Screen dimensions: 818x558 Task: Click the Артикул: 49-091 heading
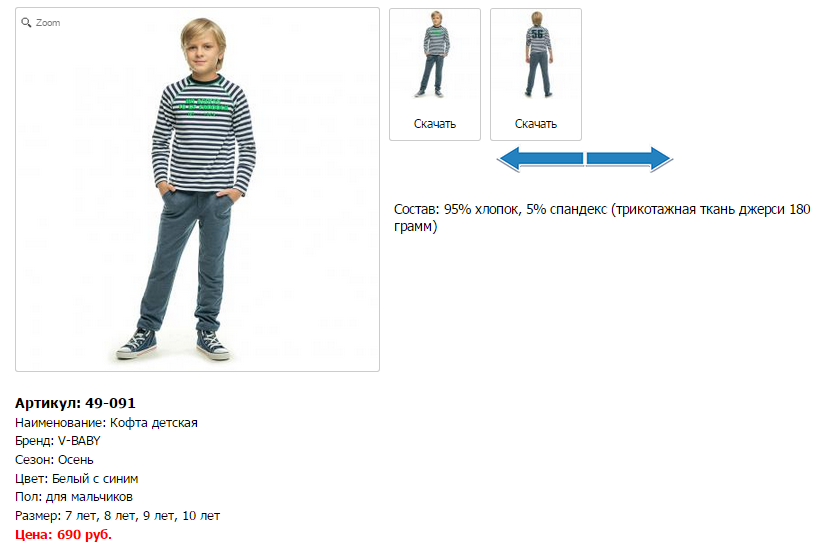point(75,403)
